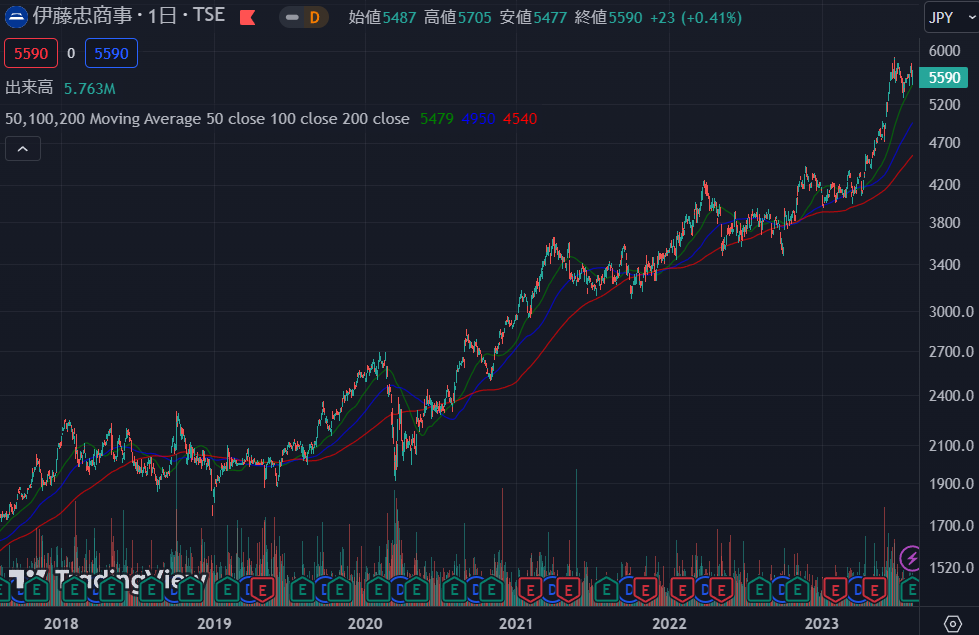Click the 2019 time axis label
The height and width of the screenshot is (635, 979).
pyautogui.click(x=214, y=623)
